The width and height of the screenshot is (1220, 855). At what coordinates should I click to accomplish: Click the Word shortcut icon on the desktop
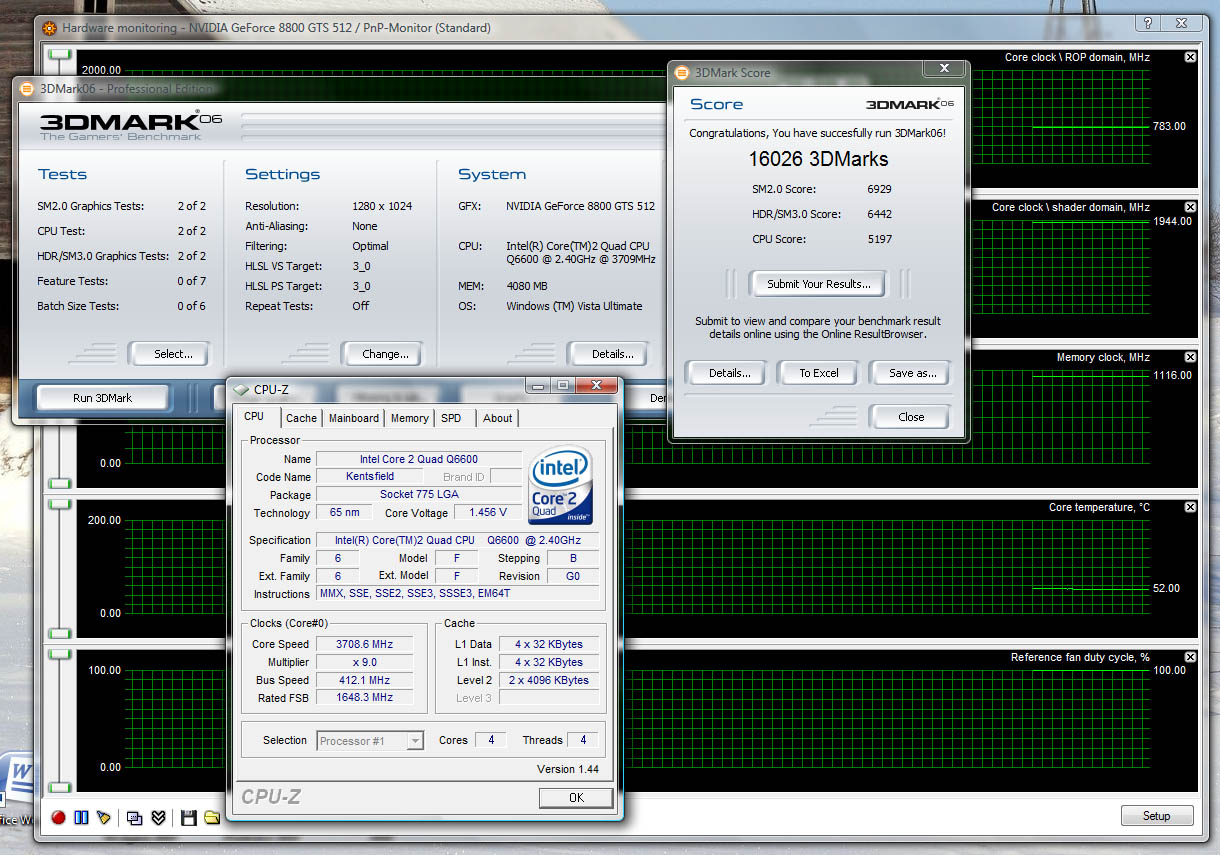[17, 780]
